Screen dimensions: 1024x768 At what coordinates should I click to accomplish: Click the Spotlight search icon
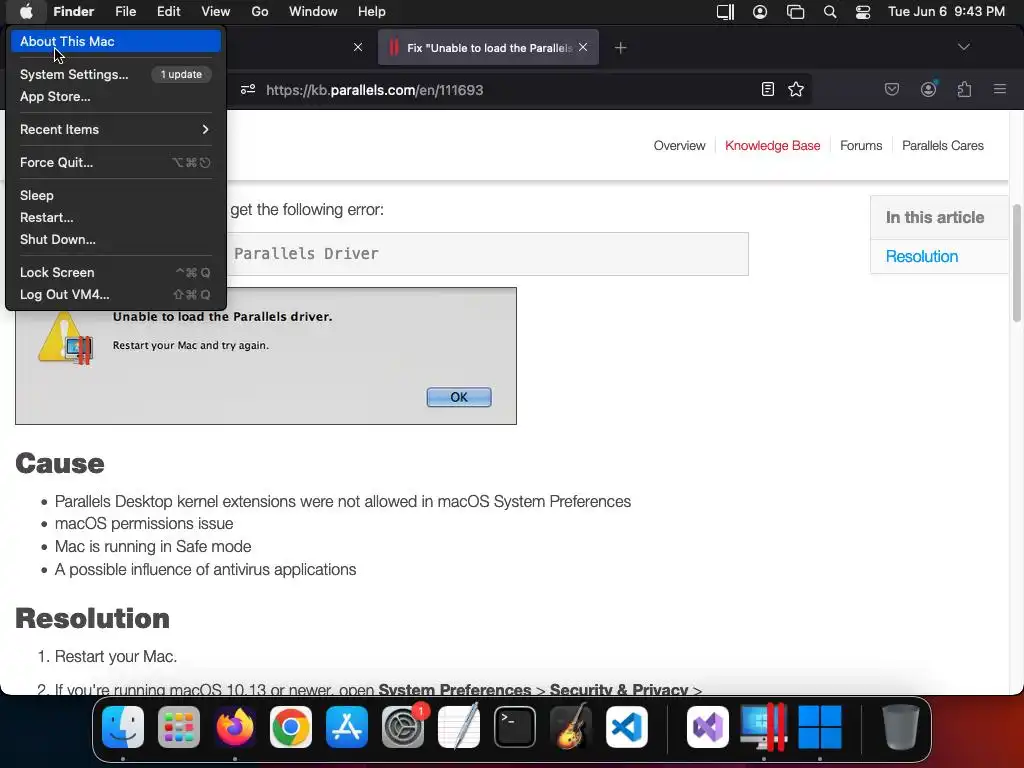coord(830,12)
